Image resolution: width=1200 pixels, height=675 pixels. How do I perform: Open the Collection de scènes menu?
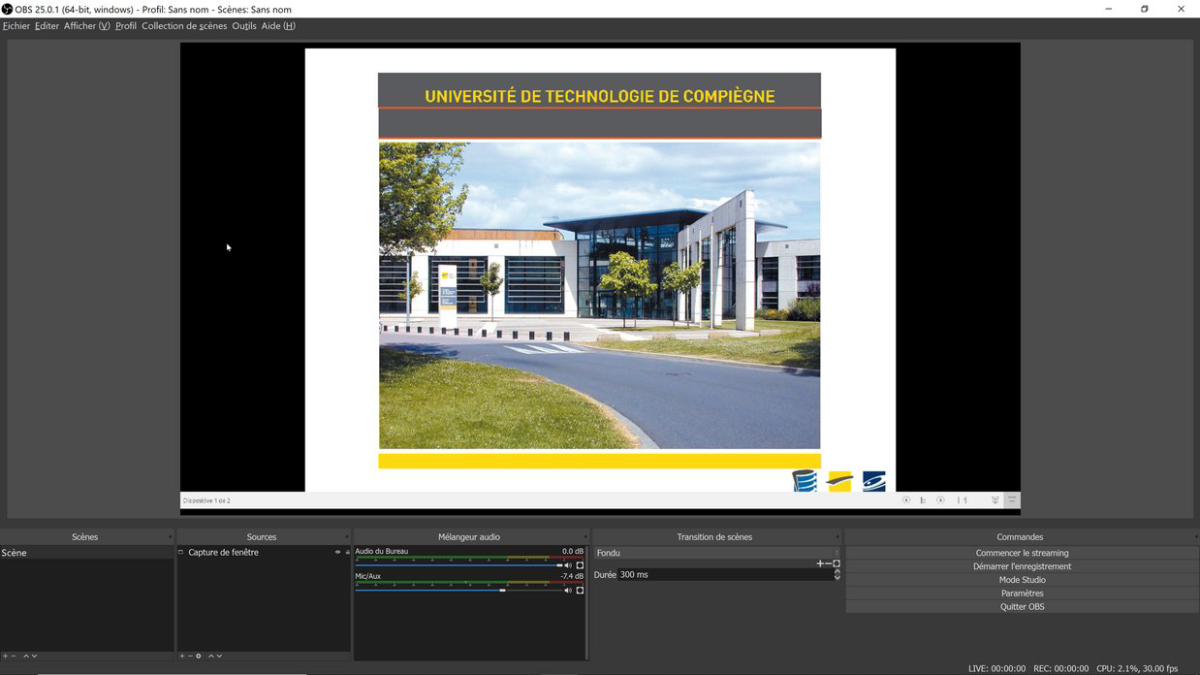click(184, 26)
